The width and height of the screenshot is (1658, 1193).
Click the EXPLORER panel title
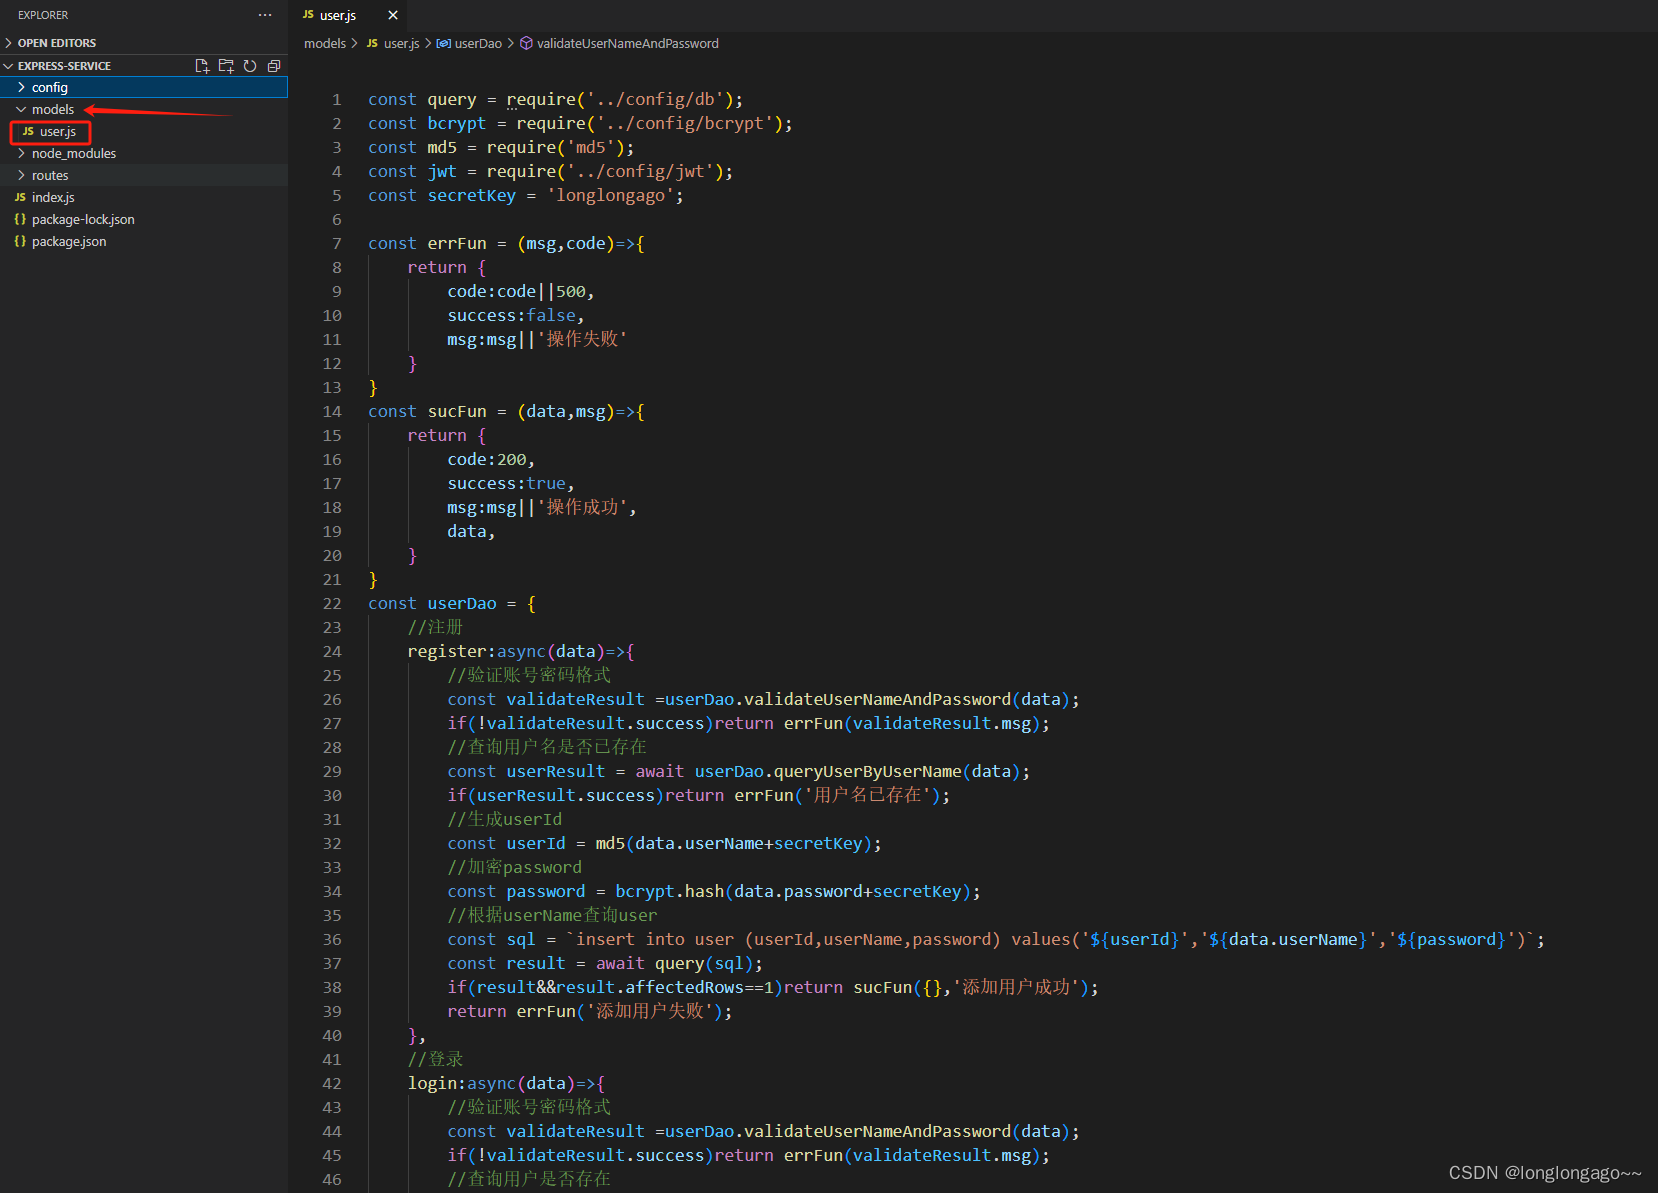(x=43, y=15)
